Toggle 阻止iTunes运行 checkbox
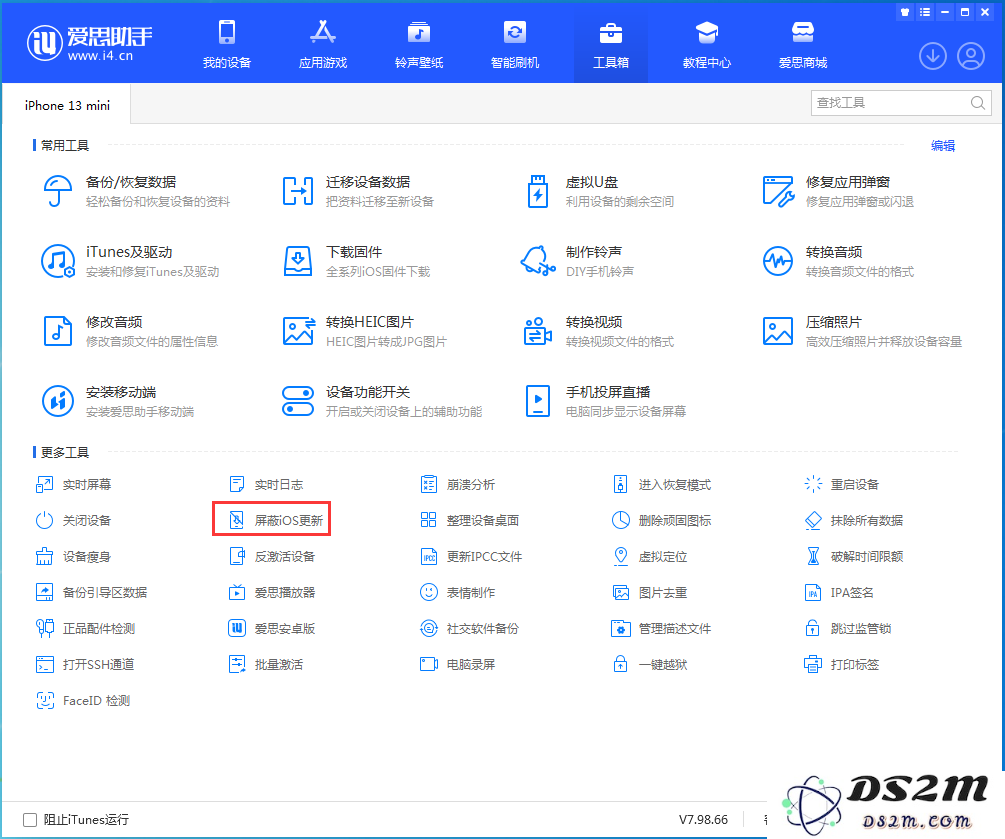This screenshot has height=839, width=1005. 30,820
